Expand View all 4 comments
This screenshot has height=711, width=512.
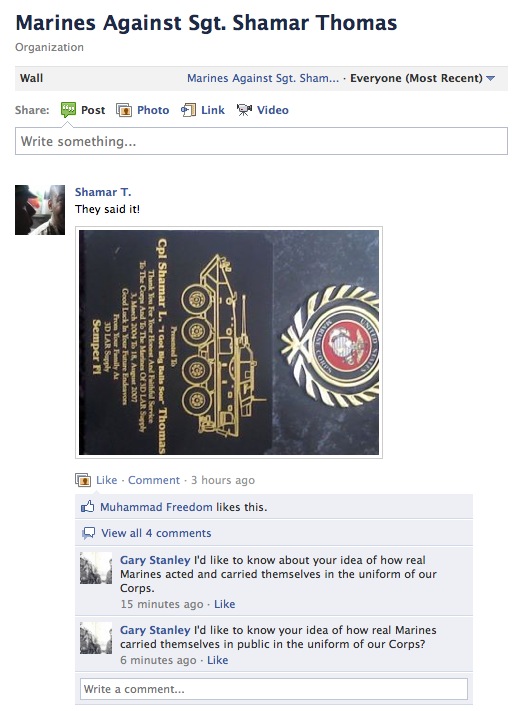click(156, 533)
